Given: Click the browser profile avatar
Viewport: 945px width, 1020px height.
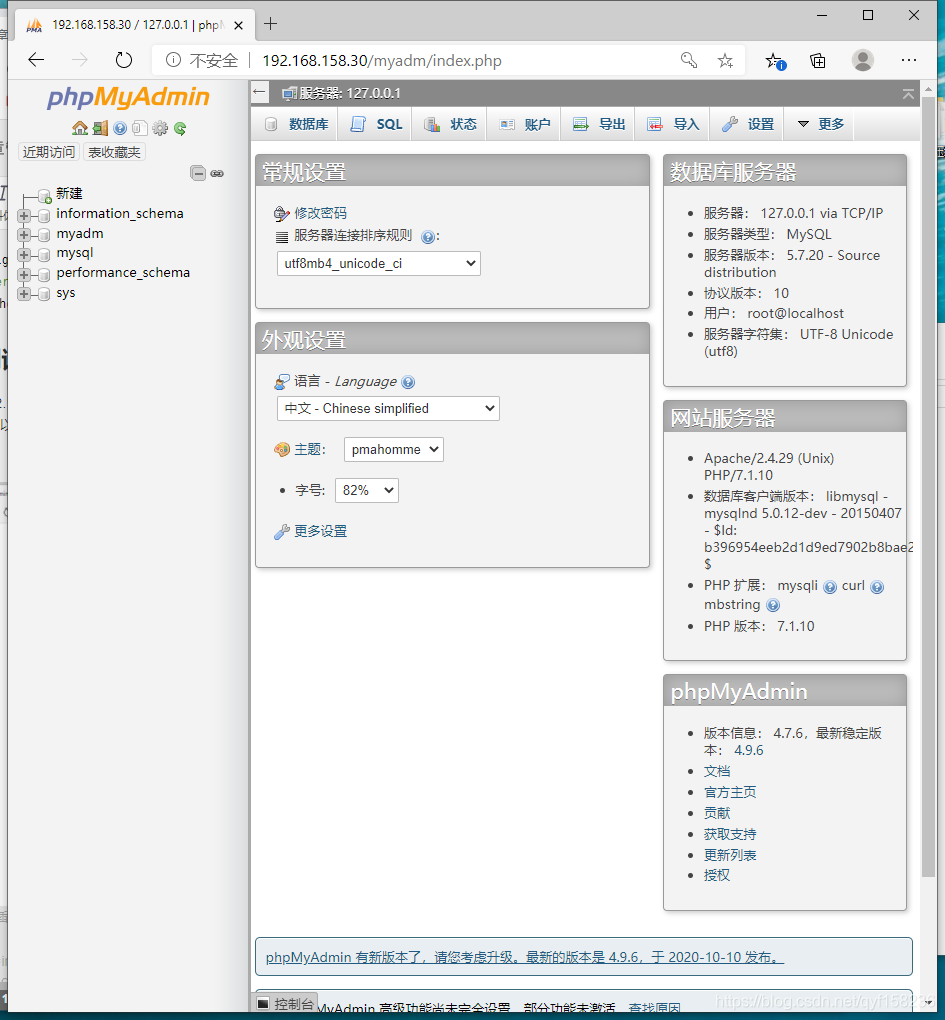Looking at the screenshot, I should (x=862, y=60).
